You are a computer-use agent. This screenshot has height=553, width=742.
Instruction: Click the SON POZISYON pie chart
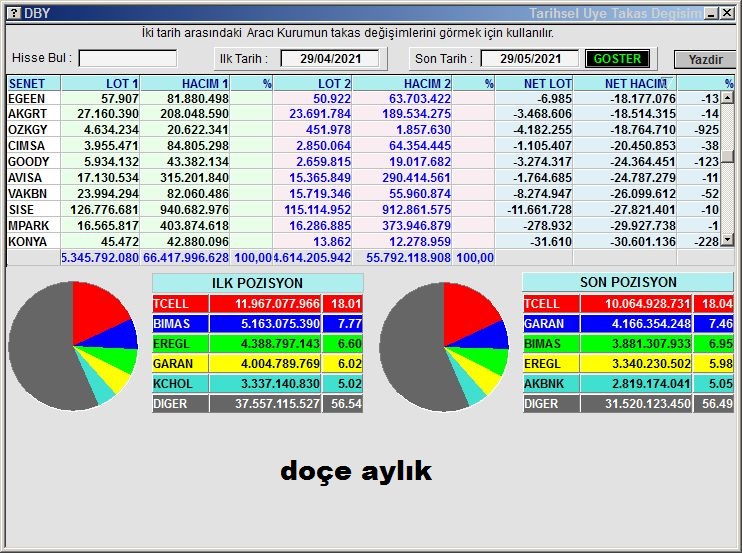tap(444, 347)
